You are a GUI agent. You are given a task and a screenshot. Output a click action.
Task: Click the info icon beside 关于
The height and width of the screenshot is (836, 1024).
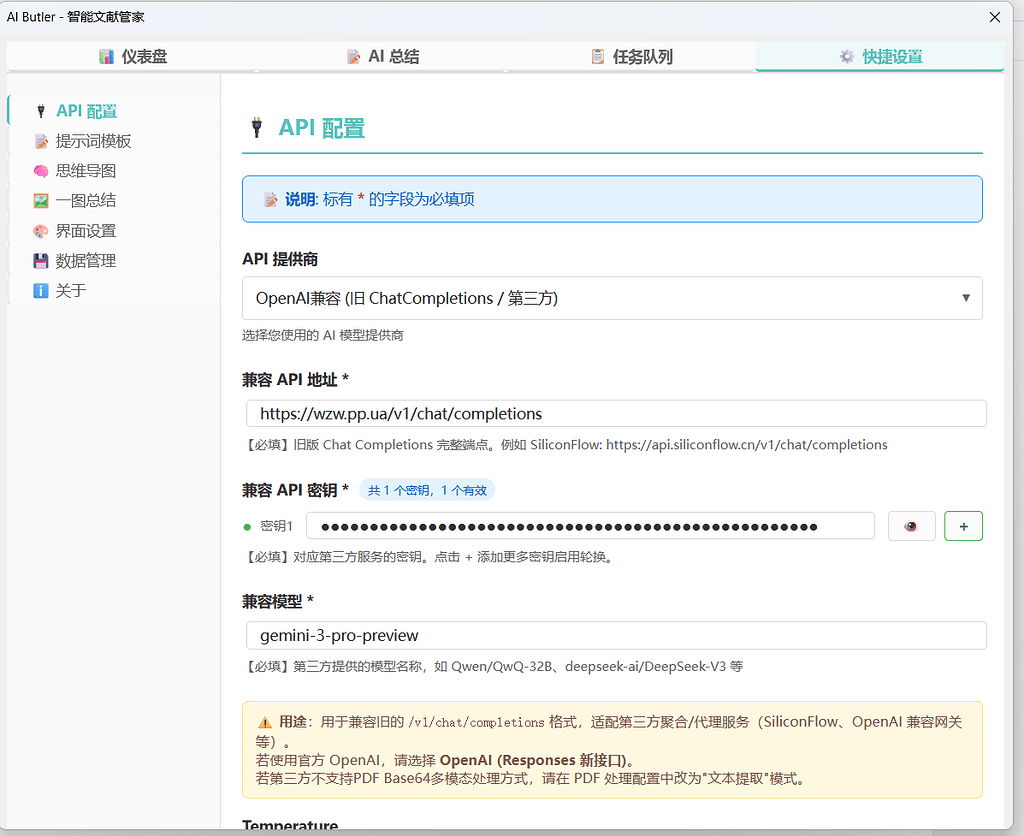41,291
